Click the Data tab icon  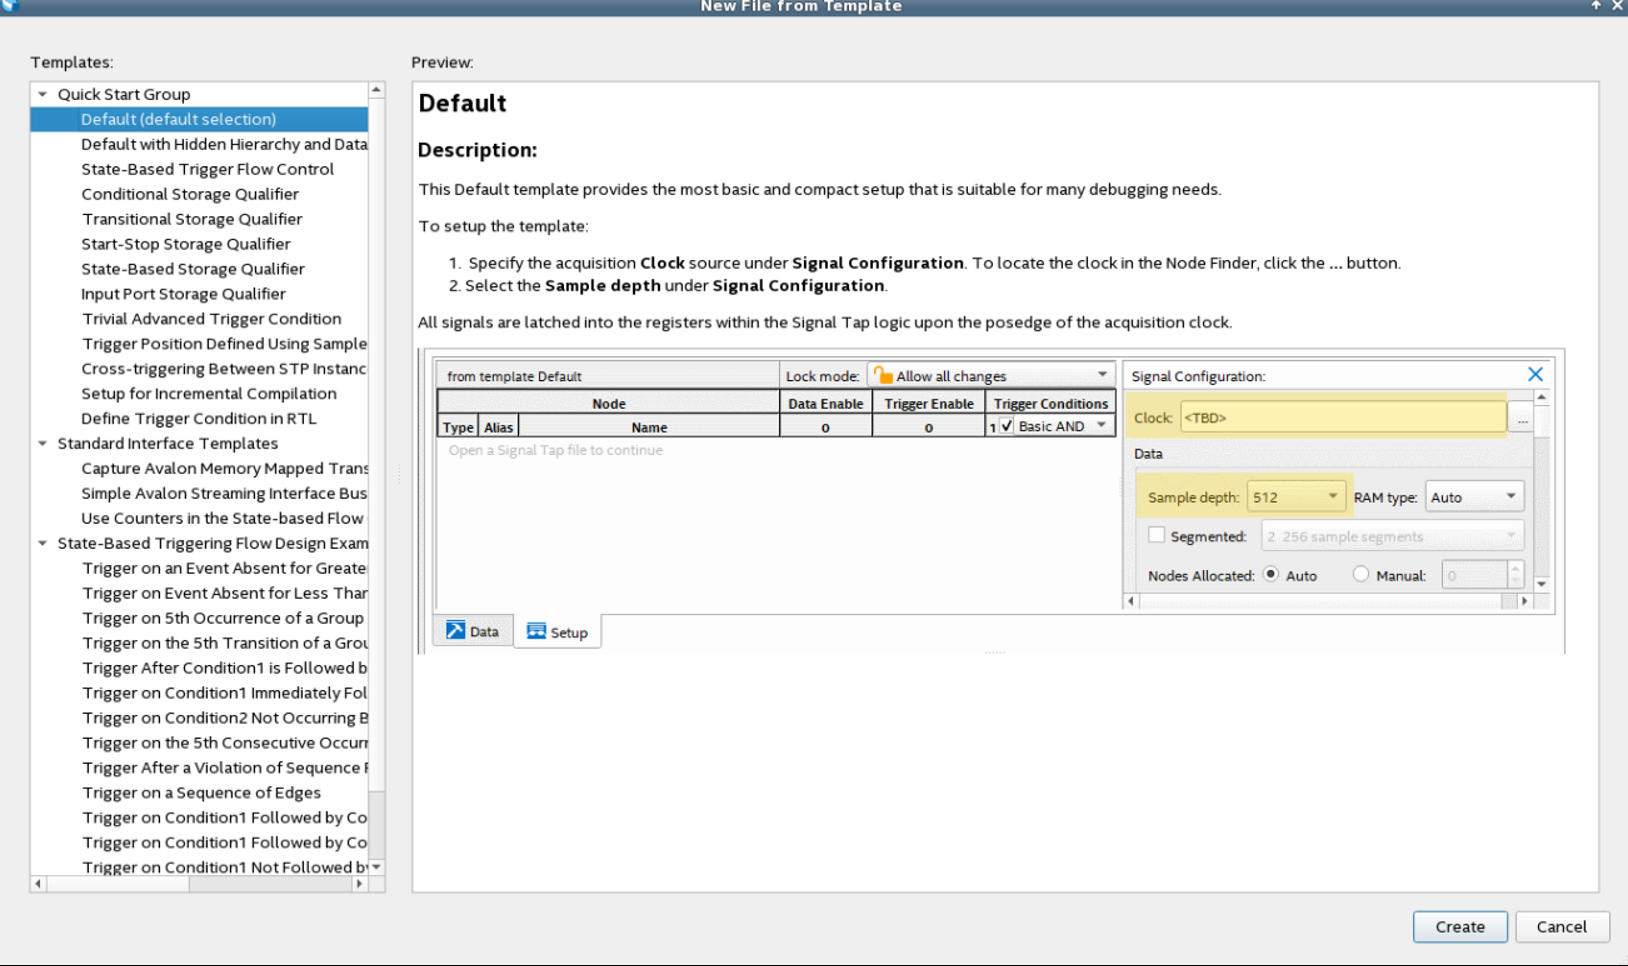[455, 630]
